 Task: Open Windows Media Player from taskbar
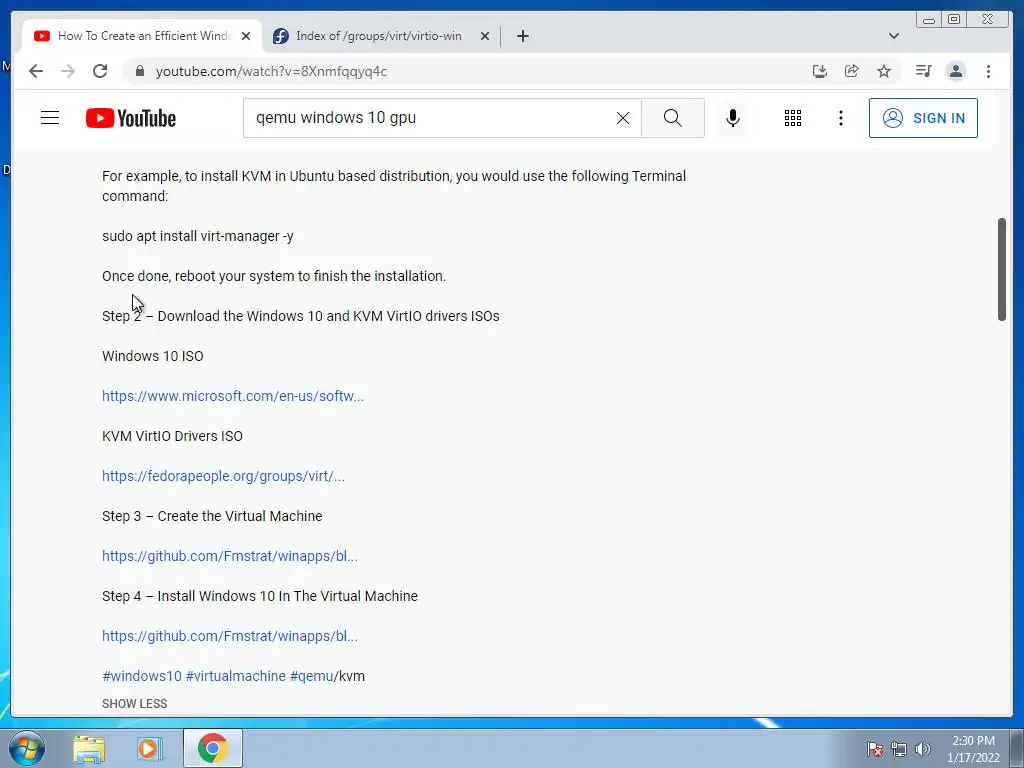pyautogui.click(x=150, y=749)
